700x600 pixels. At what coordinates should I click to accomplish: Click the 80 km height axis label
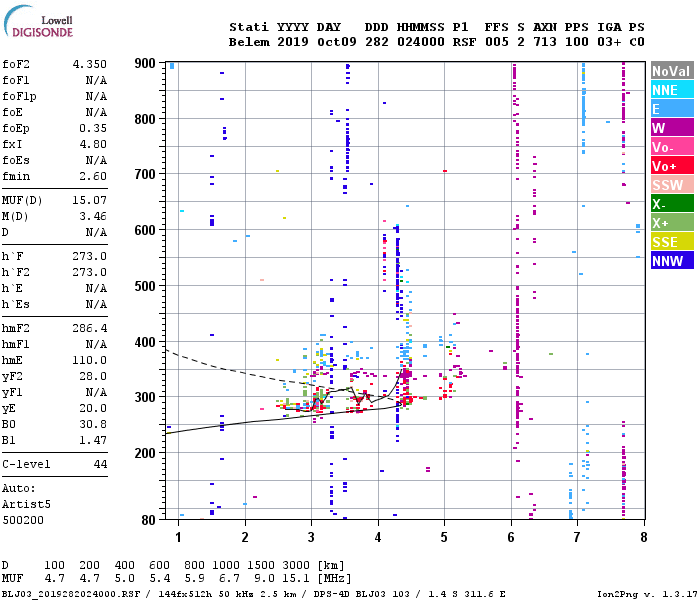149,520
